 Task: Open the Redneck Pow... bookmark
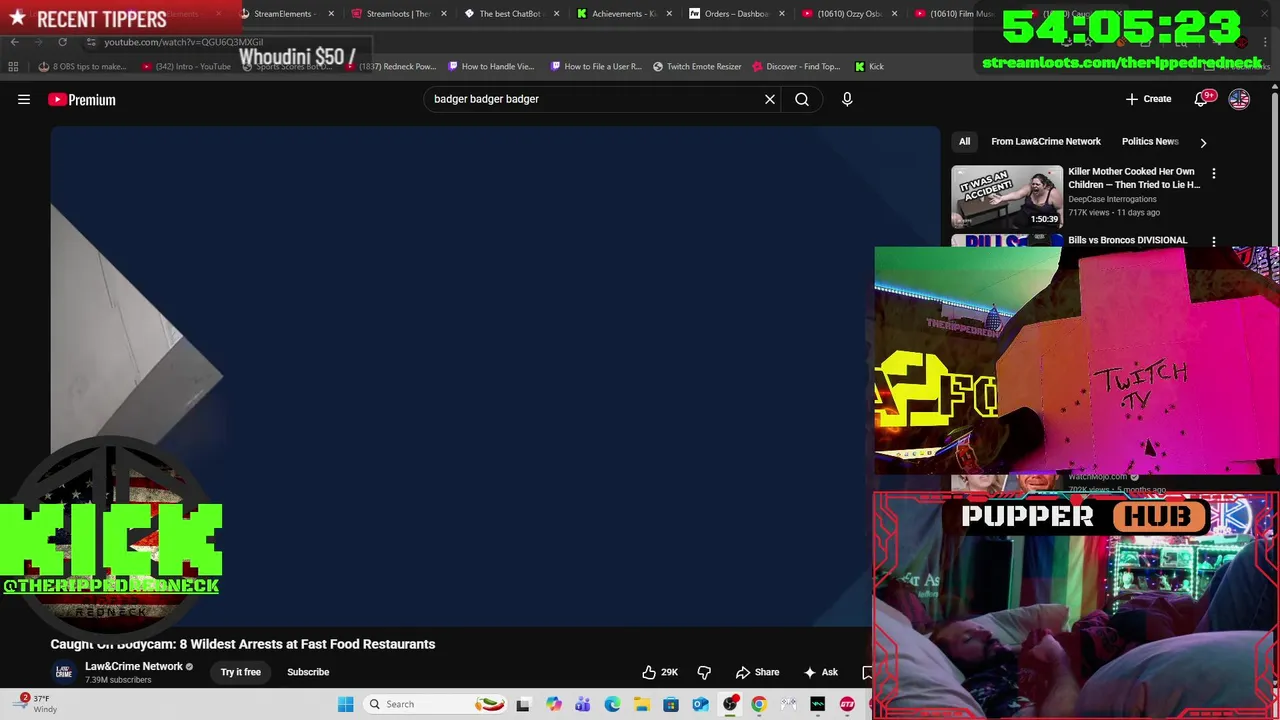click(x=391, y=66)
